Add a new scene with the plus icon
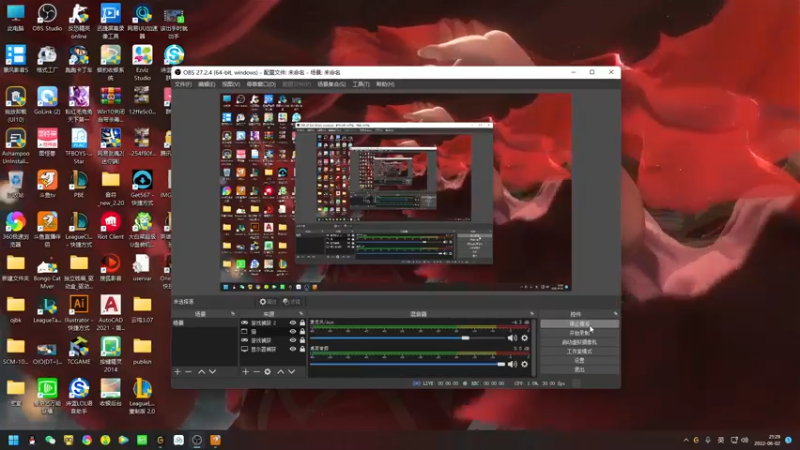The width and height of the screenshot is (800, 450). click(178, 371)
